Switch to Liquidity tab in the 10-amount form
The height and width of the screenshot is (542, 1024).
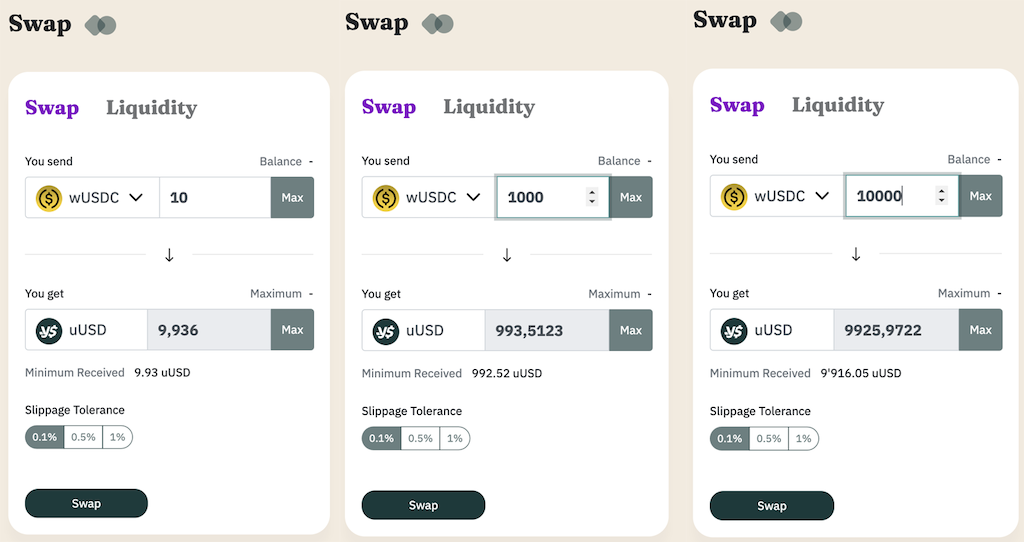pos(151,108)
